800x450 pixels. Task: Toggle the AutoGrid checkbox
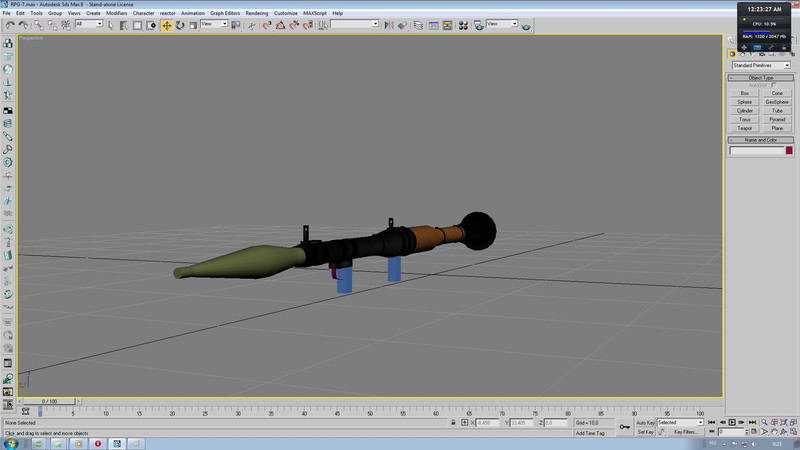click(774, 85)
